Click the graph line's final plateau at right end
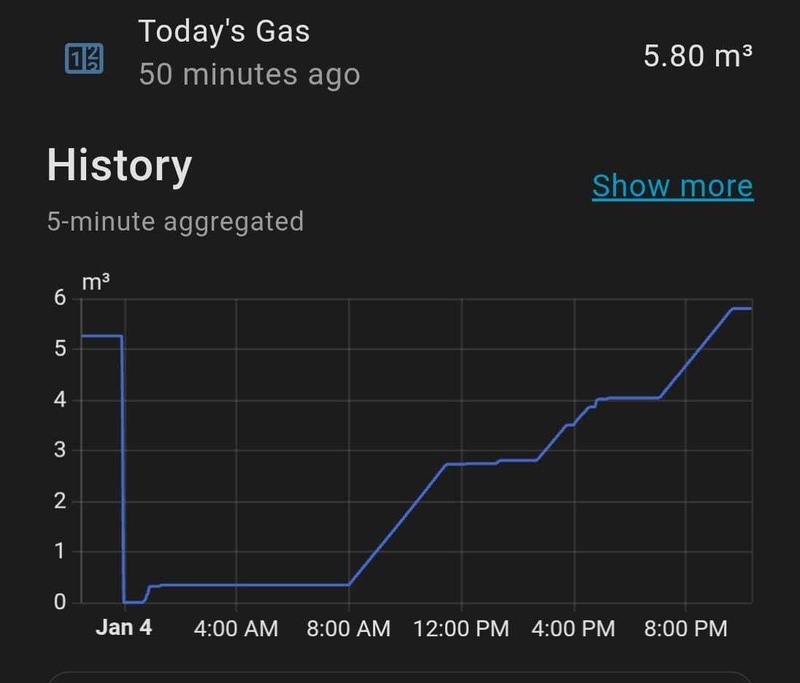 click(x=741, y=309)
